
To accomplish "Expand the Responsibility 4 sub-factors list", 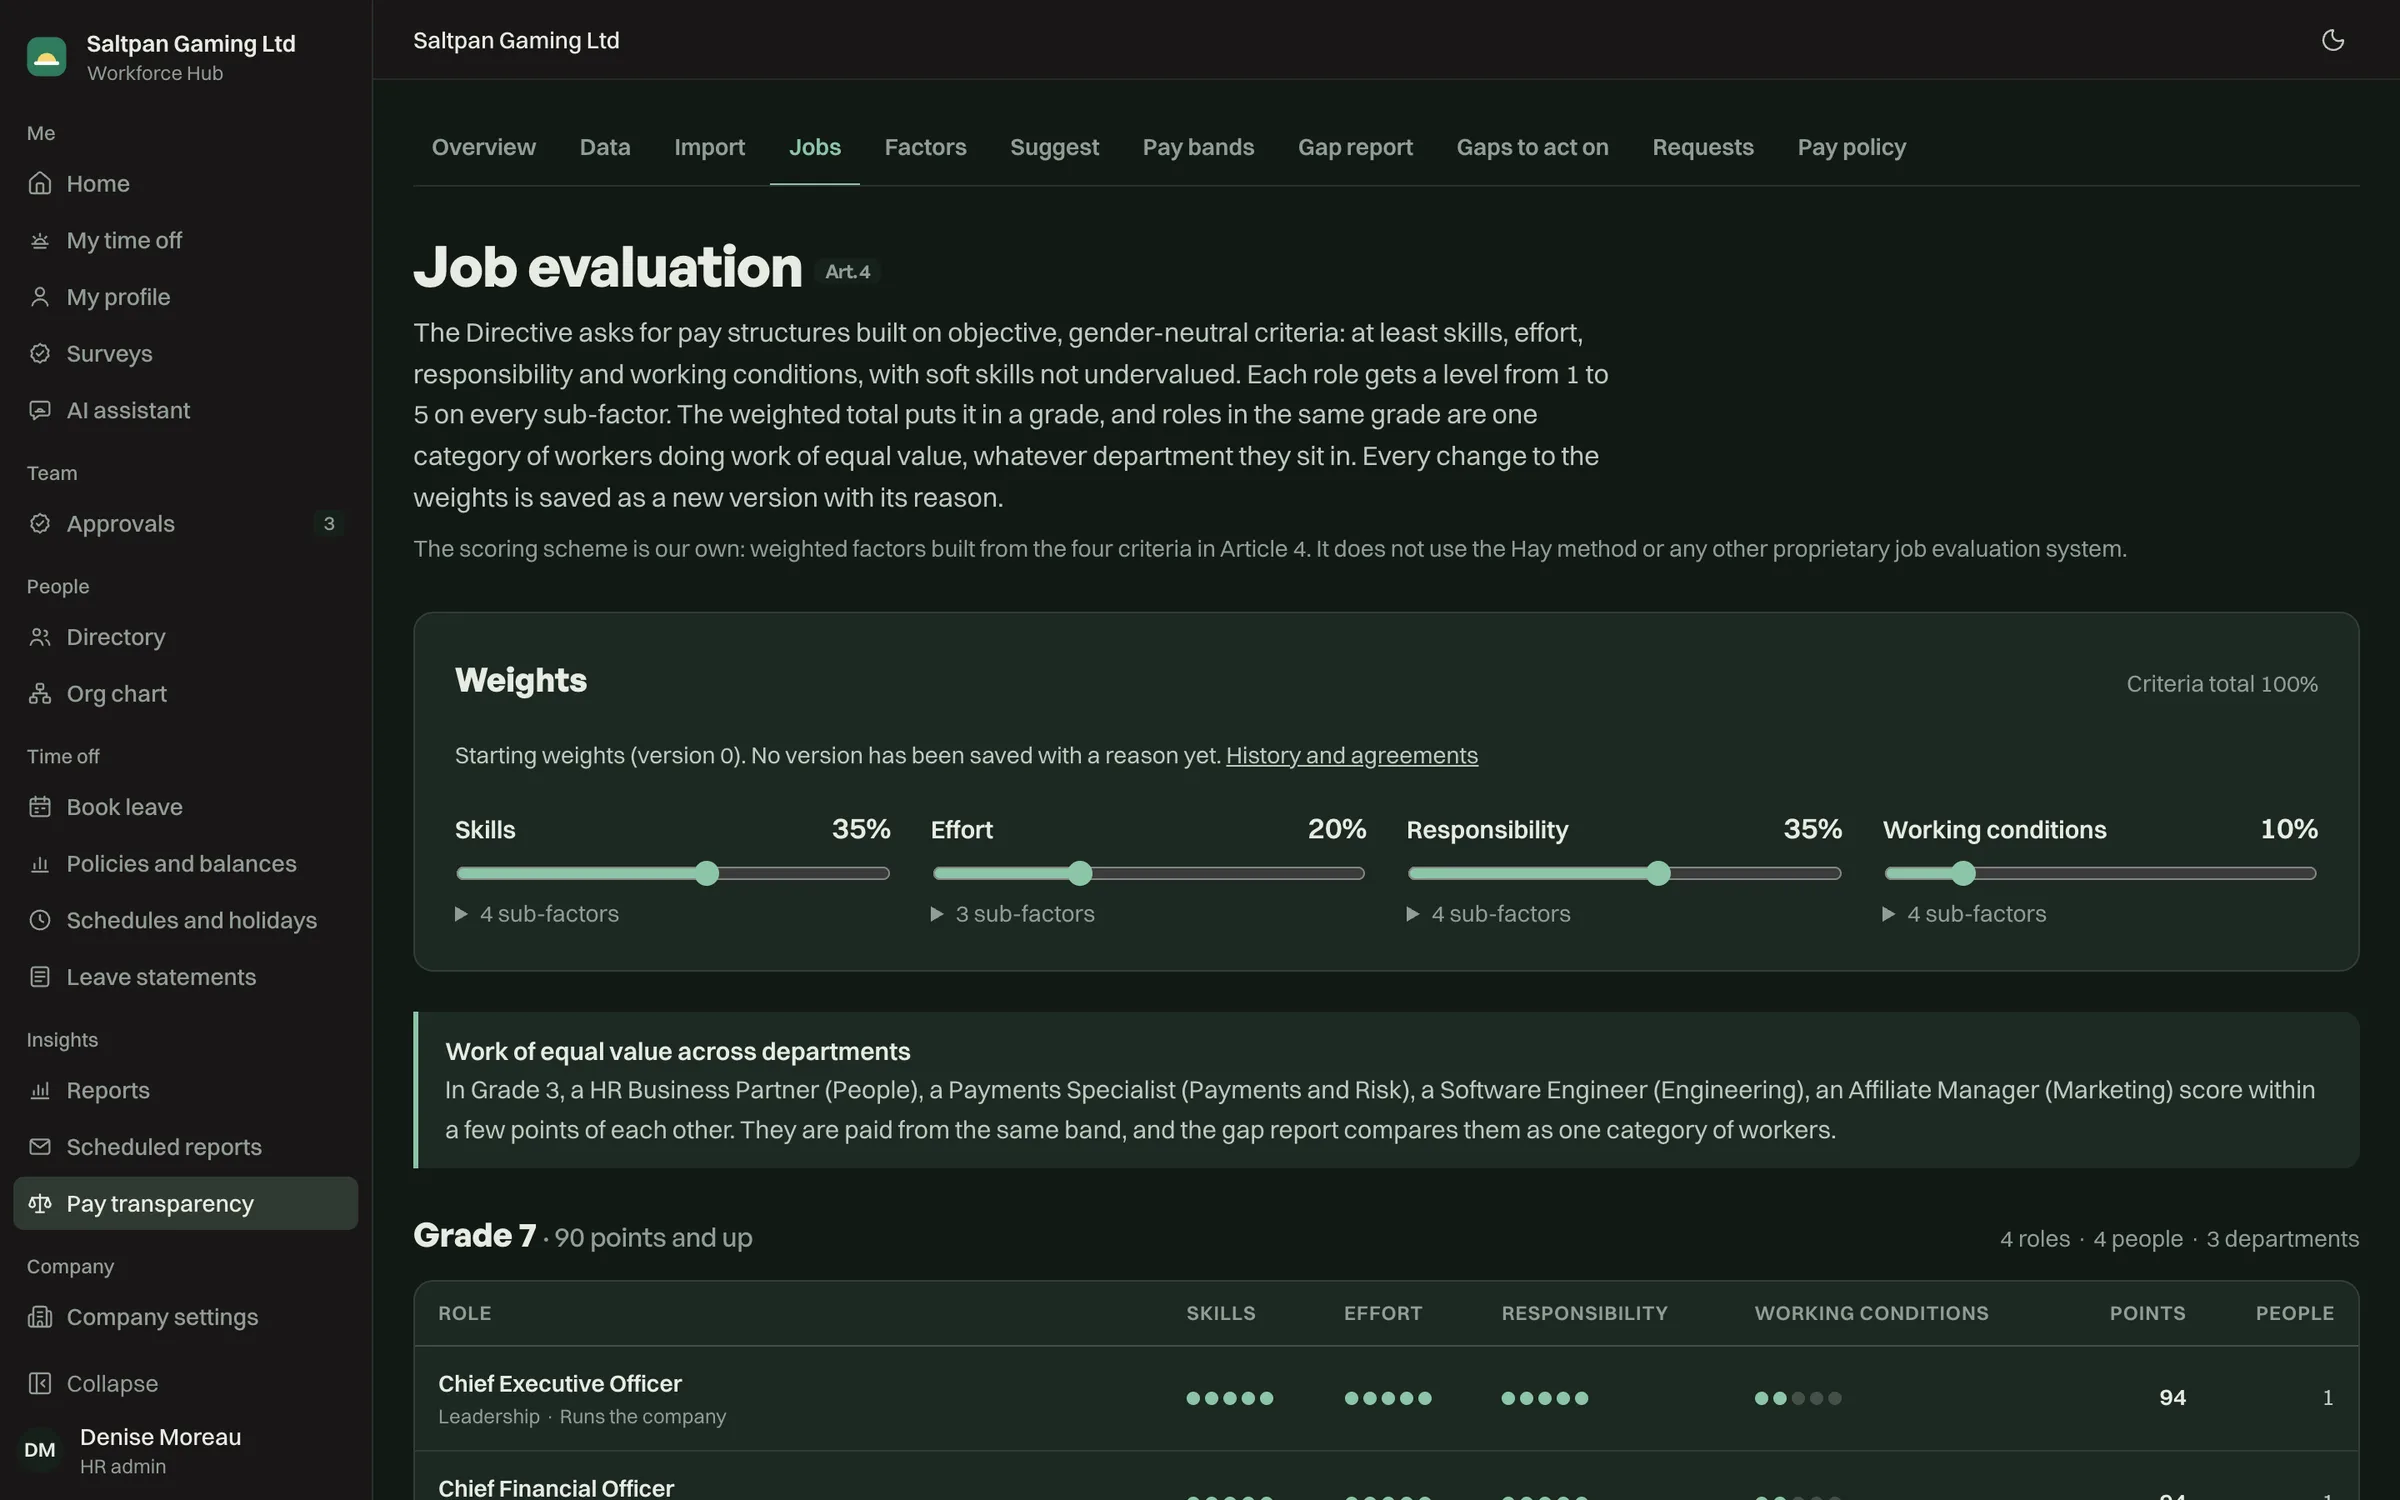I will (x=1489, y=914).
